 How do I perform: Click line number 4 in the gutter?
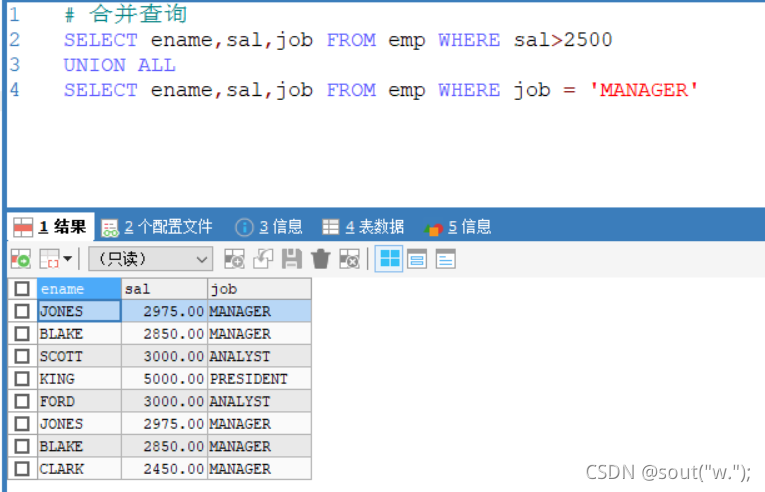point(15,90)
